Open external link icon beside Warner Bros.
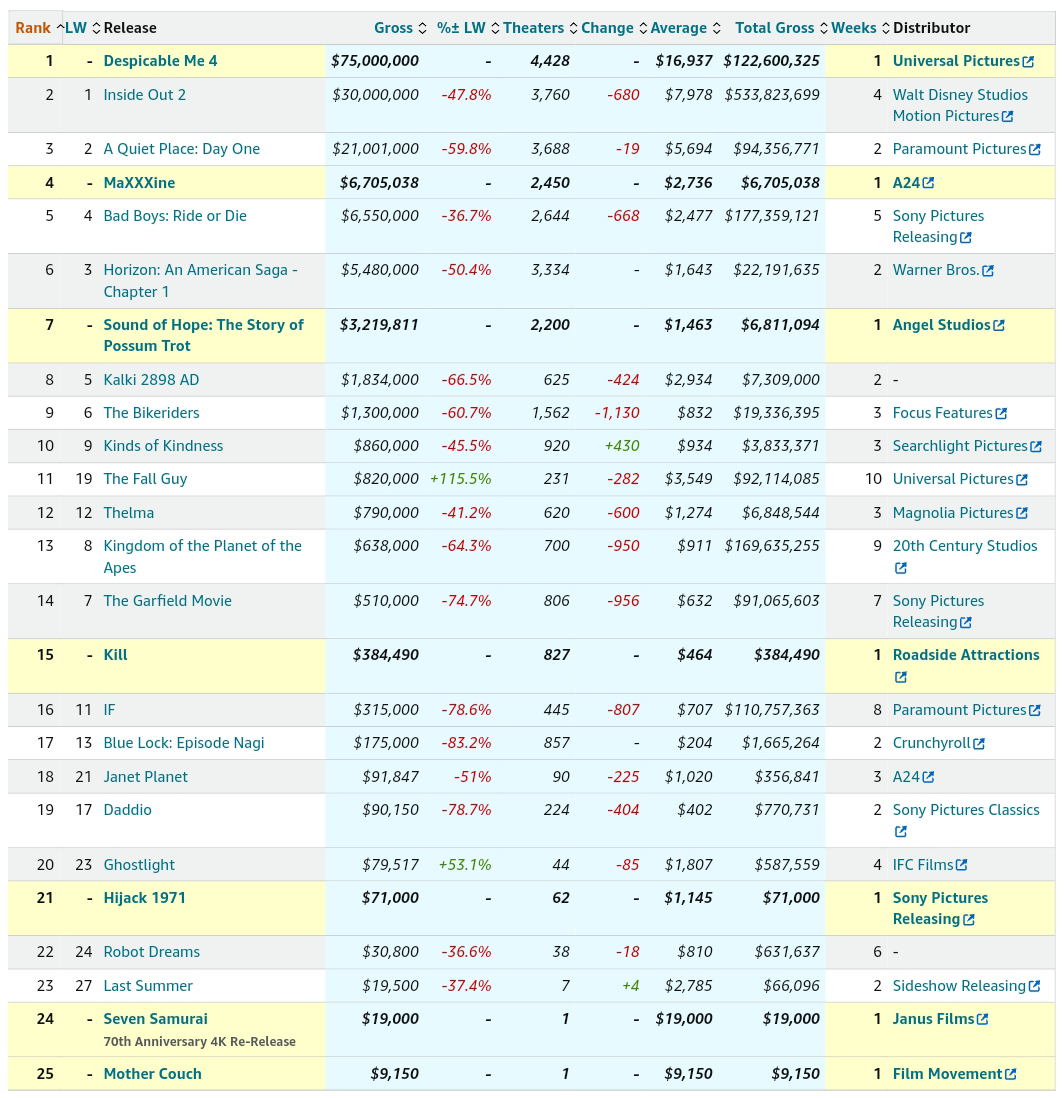 coord(988,270)
